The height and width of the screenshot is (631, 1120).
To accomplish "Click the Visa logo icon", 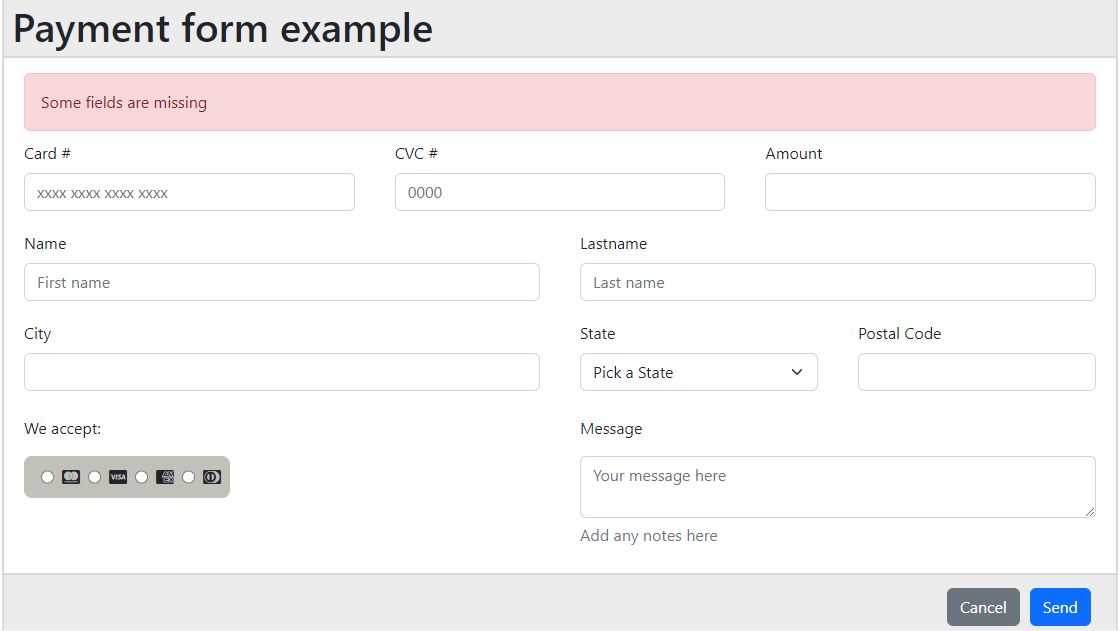I will tap(117, 477).
